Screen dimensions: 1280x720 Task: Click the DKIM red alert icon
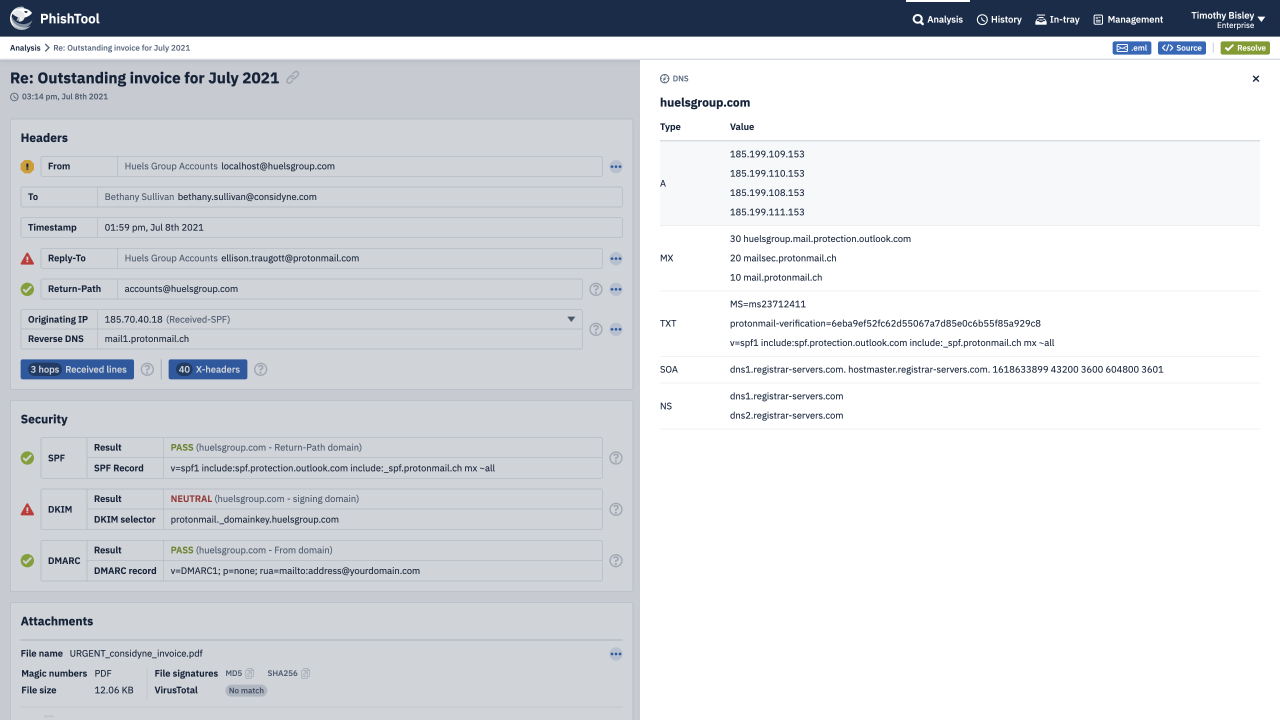pos(27,509)
